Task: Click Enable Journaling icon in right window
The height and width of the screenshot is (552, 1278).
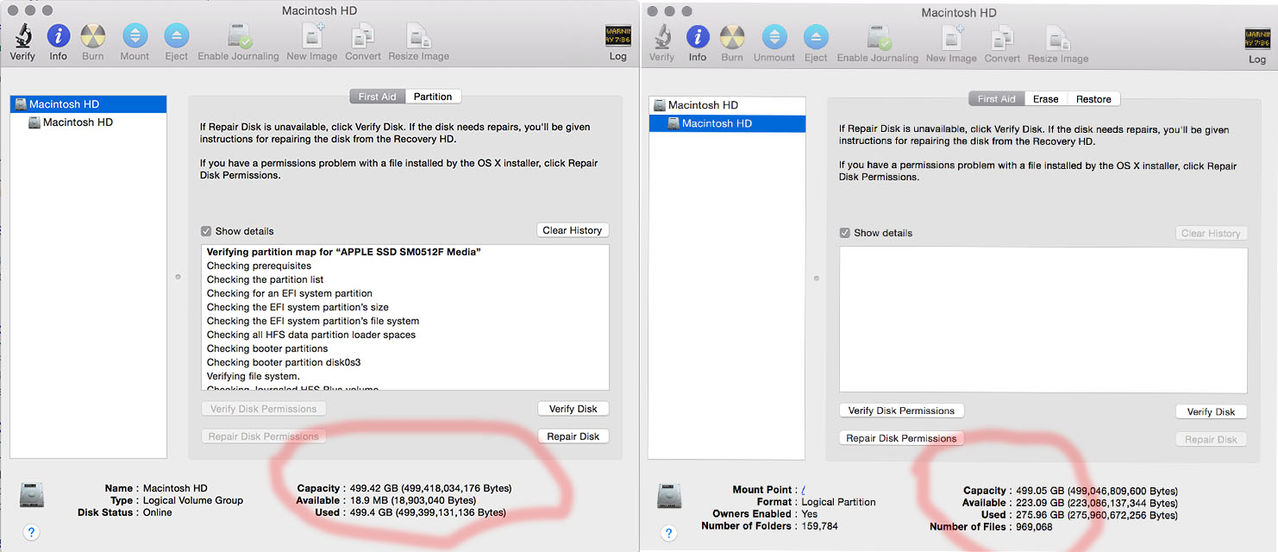Action: click(x=878, y=37)
